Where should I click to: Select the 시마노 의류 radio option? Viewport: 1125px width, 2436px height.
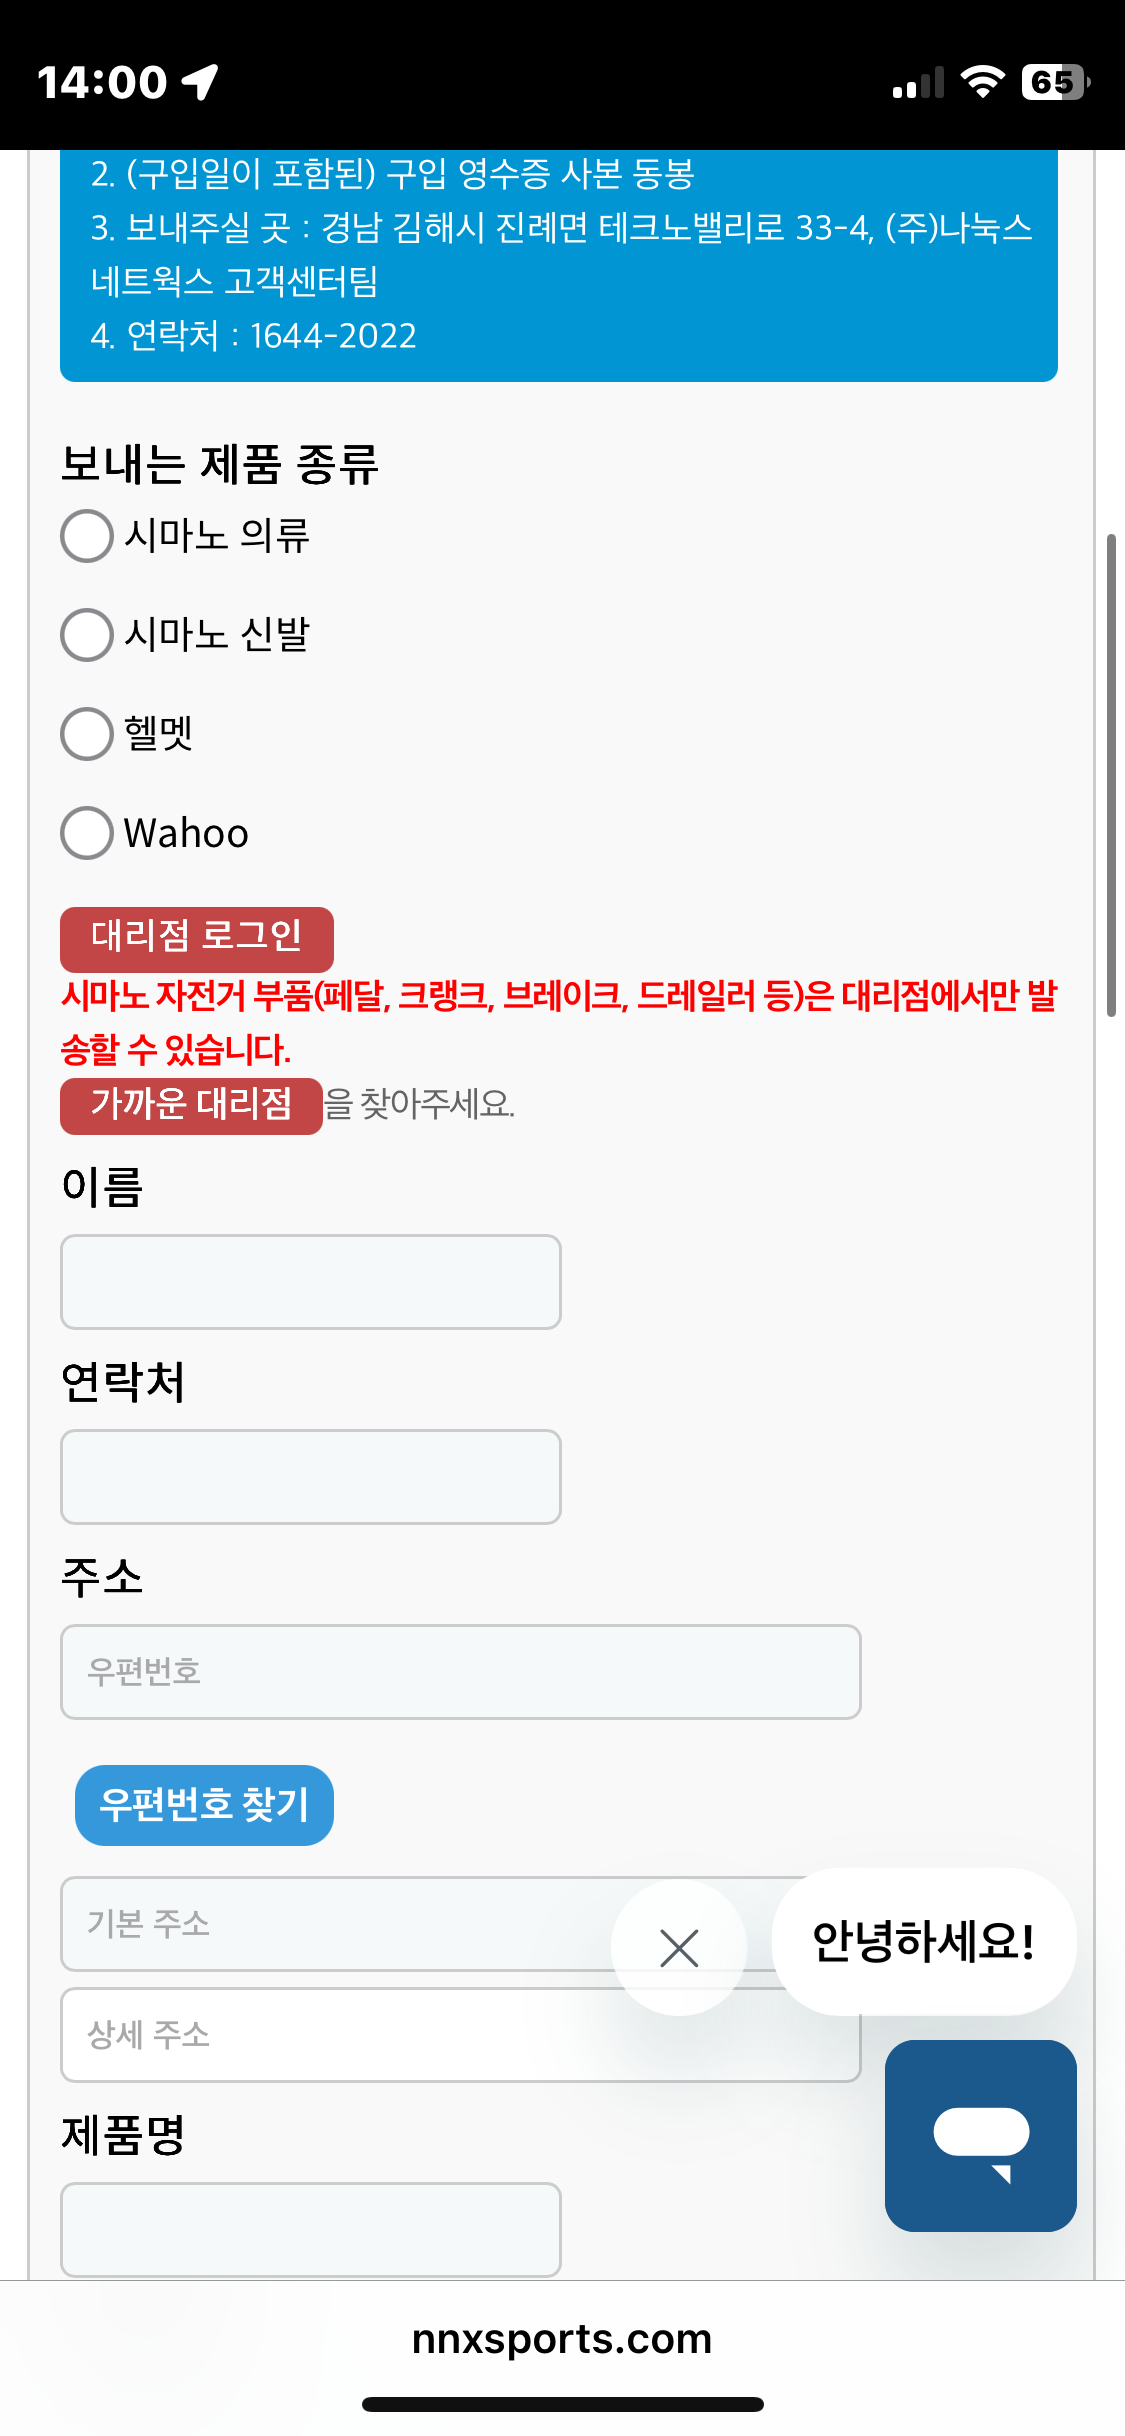(x=87, y=536)
